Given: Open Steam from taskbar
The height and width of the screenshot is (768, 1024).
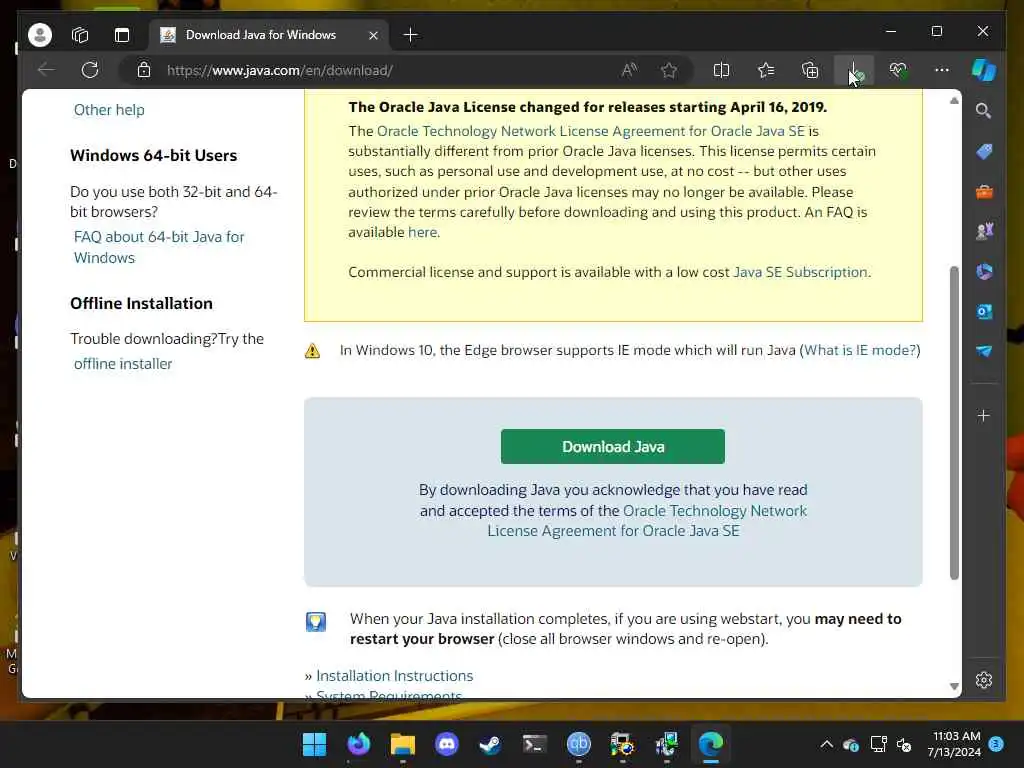Looking at the screenshot, I should (x=490, y=744).
